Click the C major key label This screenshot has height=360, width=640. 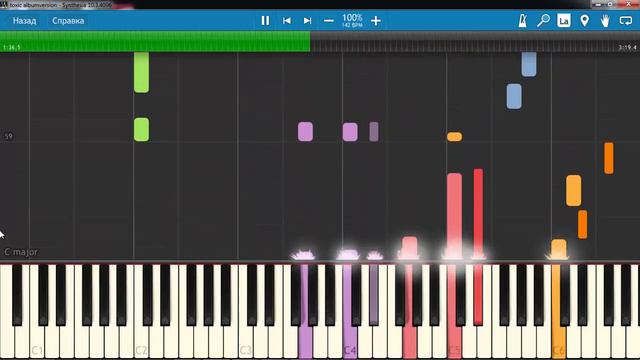[21, 252]
